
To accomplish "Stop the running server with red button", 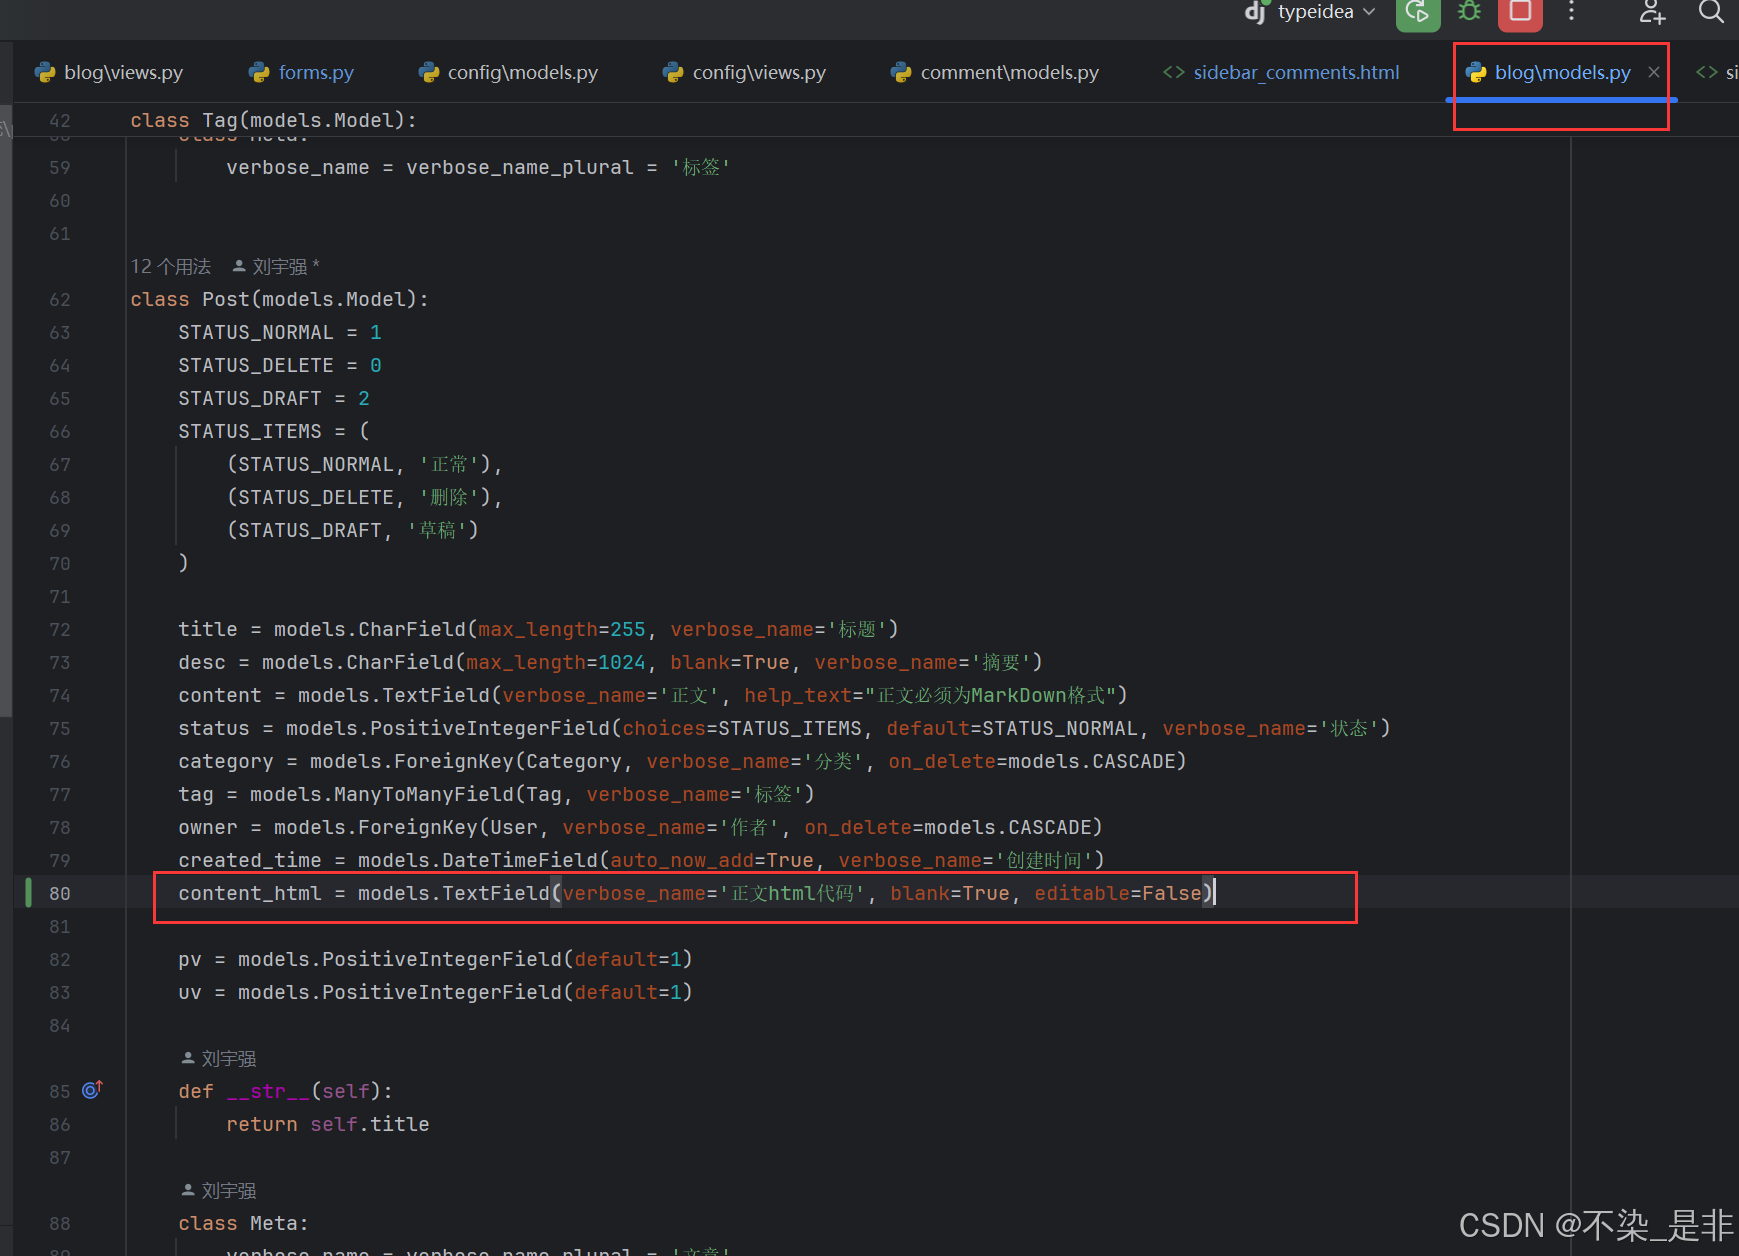I will coord(1520,12).
